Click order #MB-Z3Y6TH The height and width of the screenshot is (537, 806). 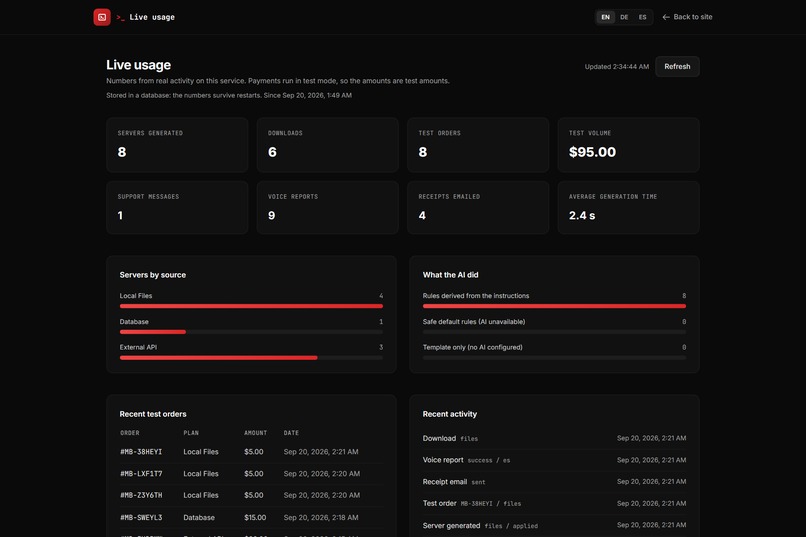point(141,495)
